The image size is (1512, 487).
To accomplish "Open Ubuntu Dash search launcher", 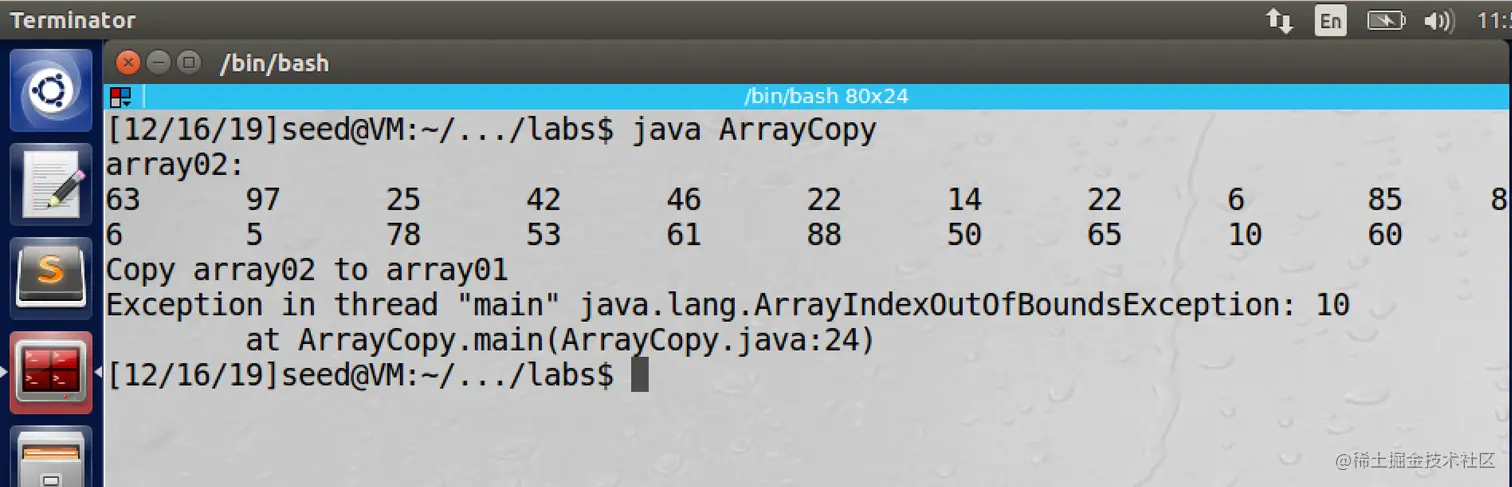I will coord(50,90).
